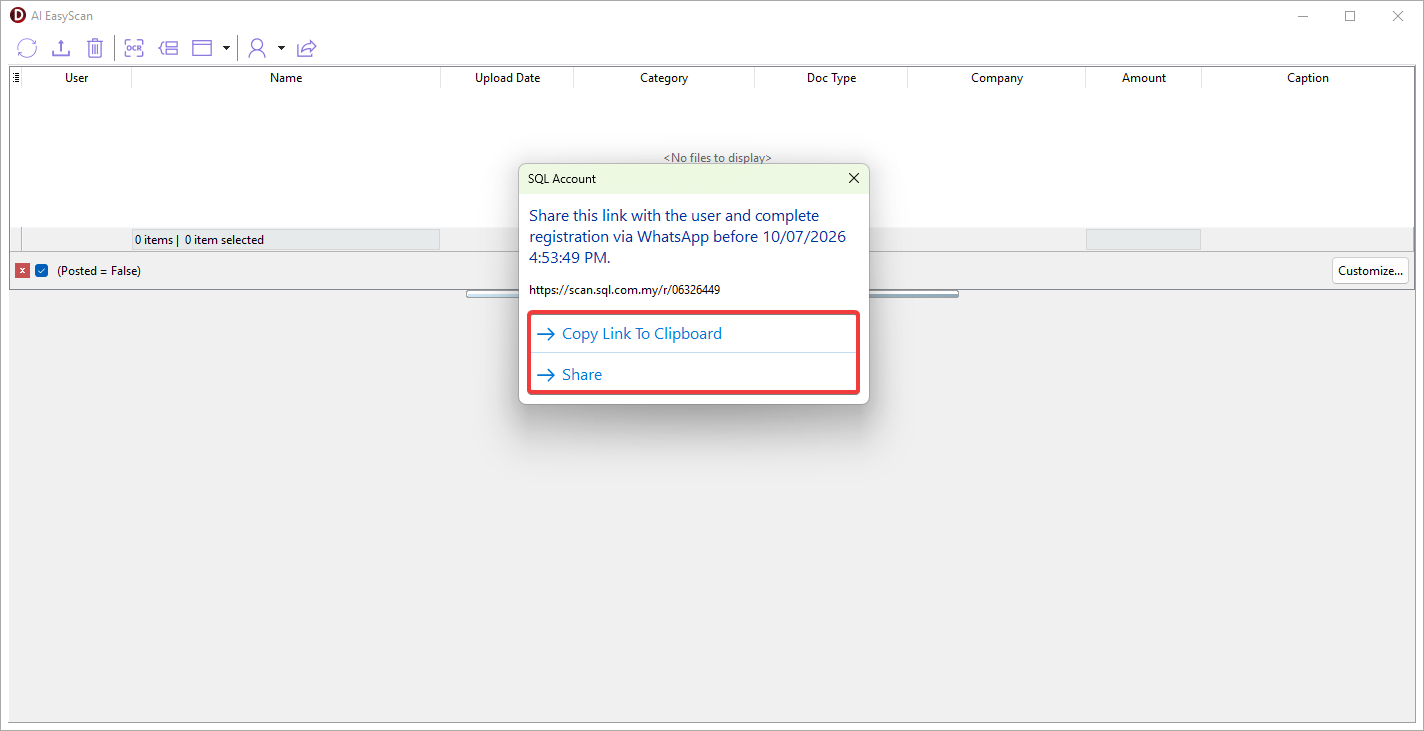Click the '<No files to display>' message
Viewport: 1424px width, 731px height.
click(x=718, y=158)
